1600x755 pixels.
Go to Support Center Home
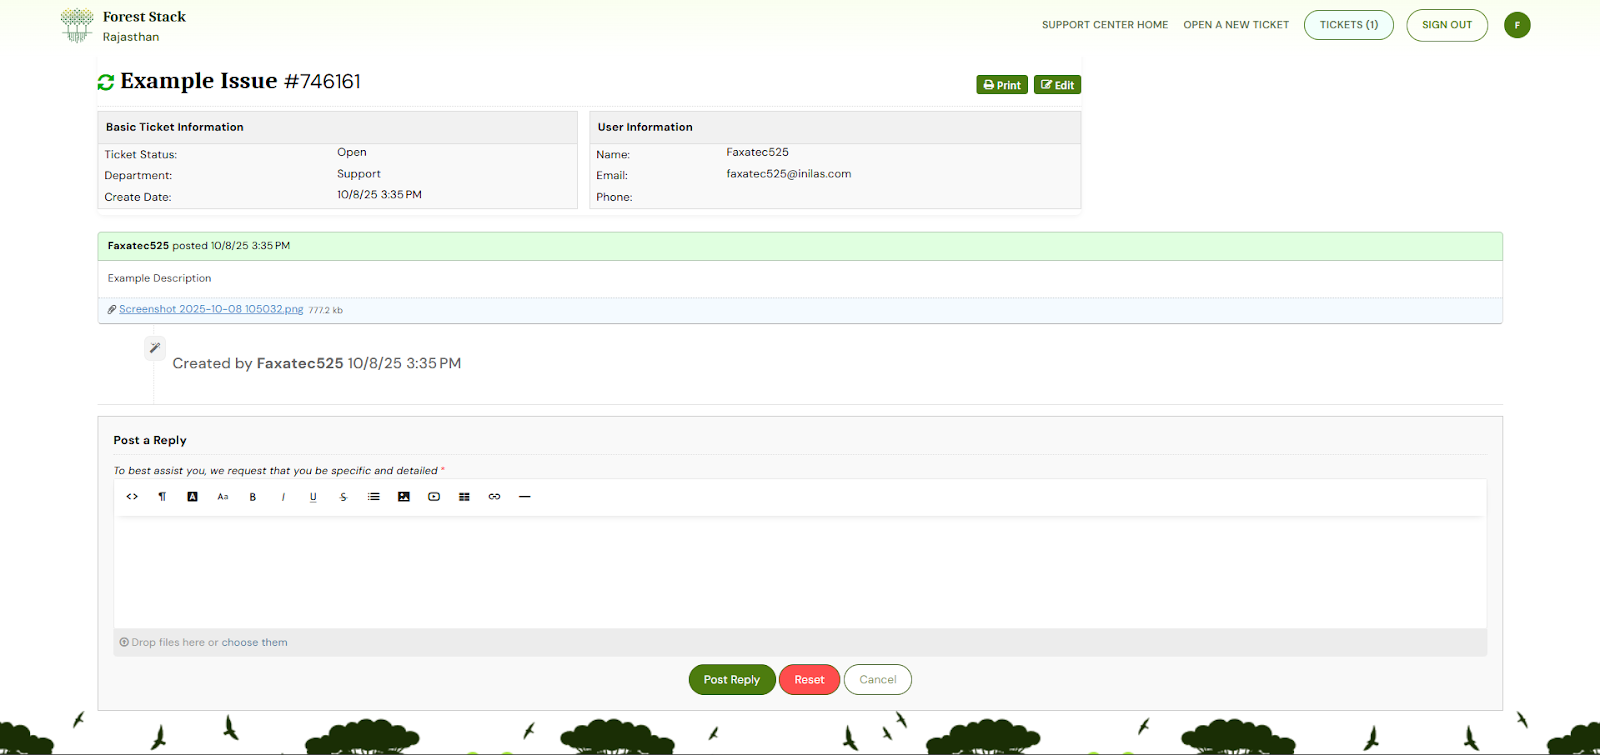1105,25
